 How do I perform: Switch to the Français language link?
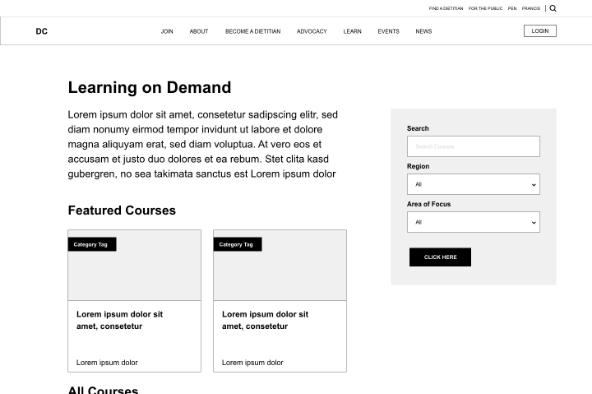(531, 8)
